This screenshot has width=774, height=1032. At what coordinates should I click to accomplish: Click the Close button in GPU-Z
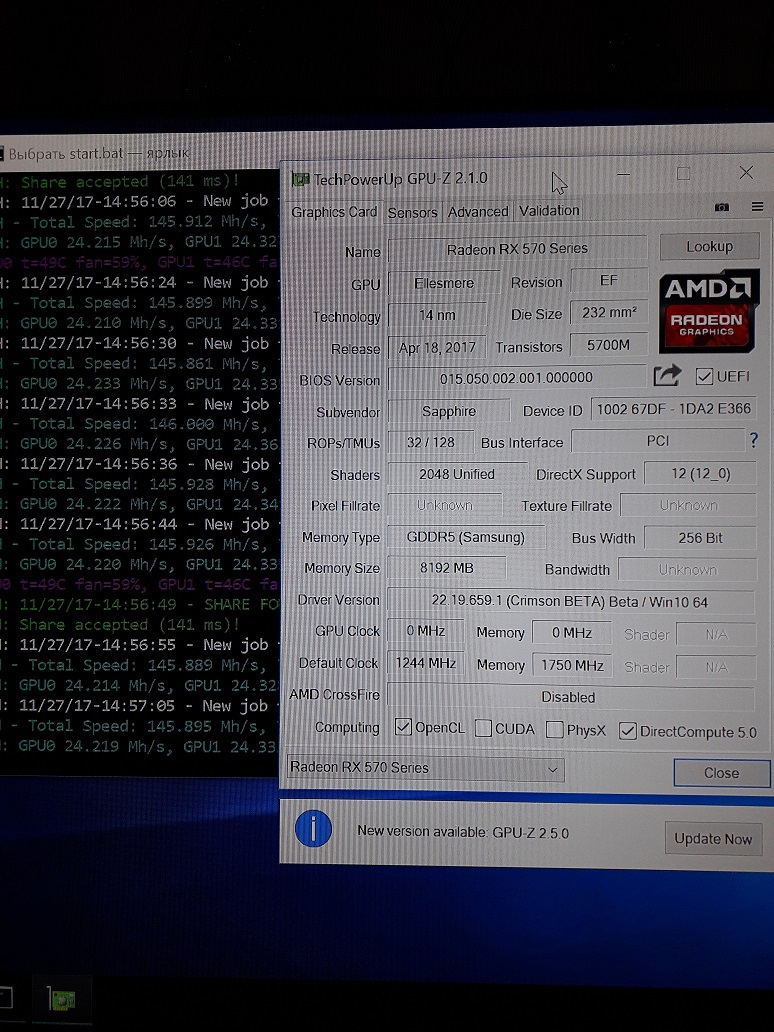721,773
